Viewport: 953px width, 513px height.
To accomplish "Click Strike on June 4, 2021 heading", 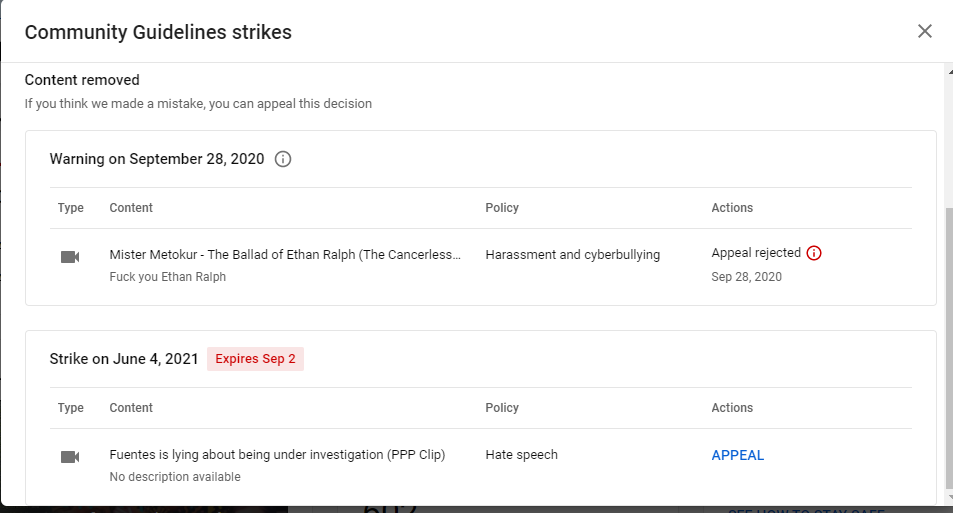I will pos(124,359).
